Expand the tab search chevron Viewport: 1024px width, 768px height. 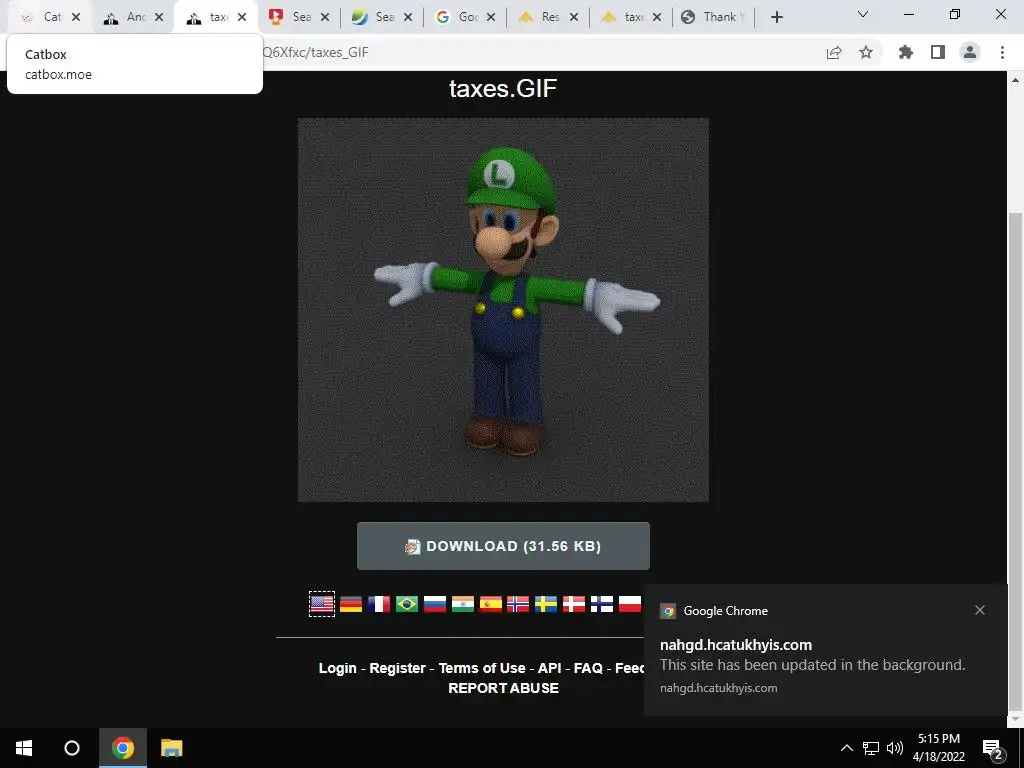click(x=863, y=14)
